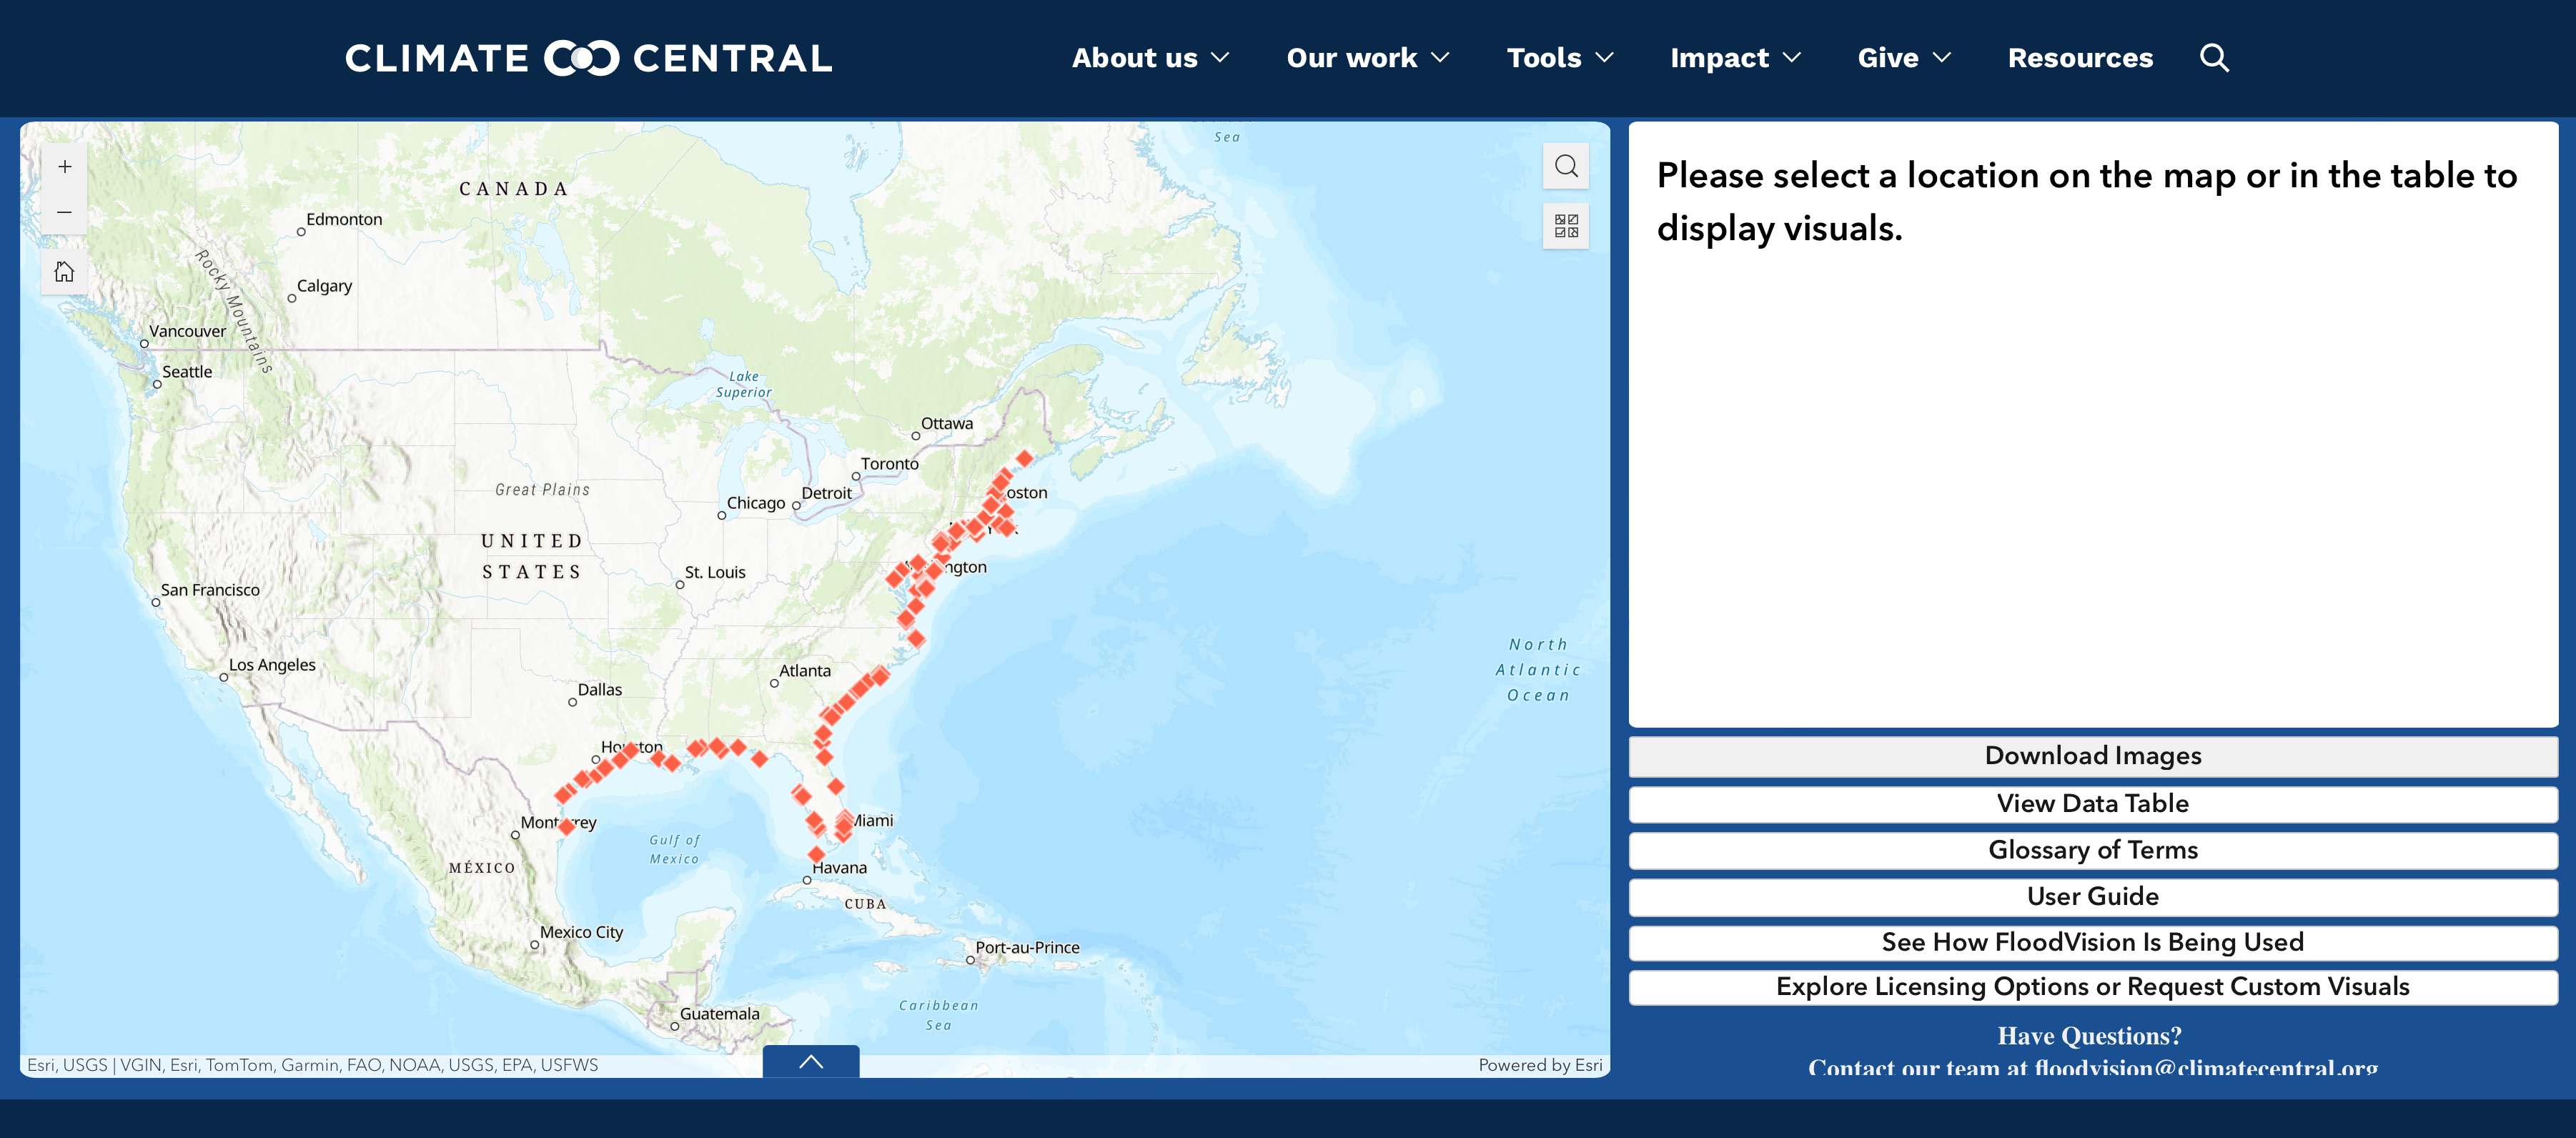Select the red marker near Monterrey

pyautogui.click(x=566, y=826)
